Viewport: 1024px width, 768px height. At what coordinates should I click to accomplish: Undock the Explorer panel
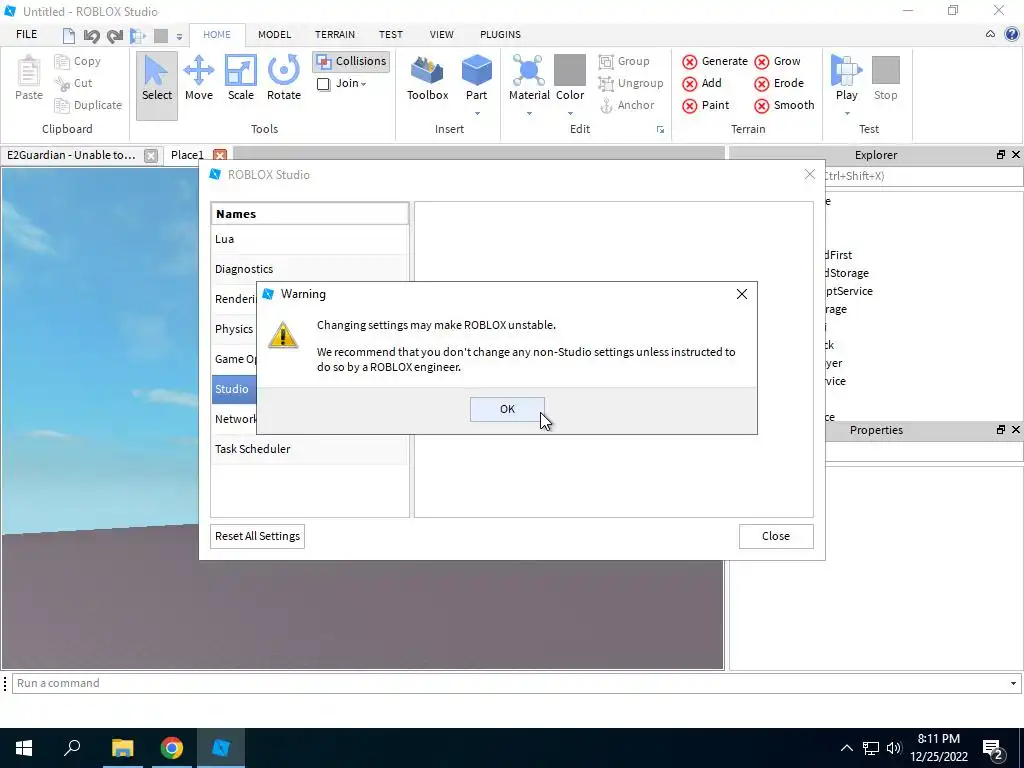(x=1000, y=155)
